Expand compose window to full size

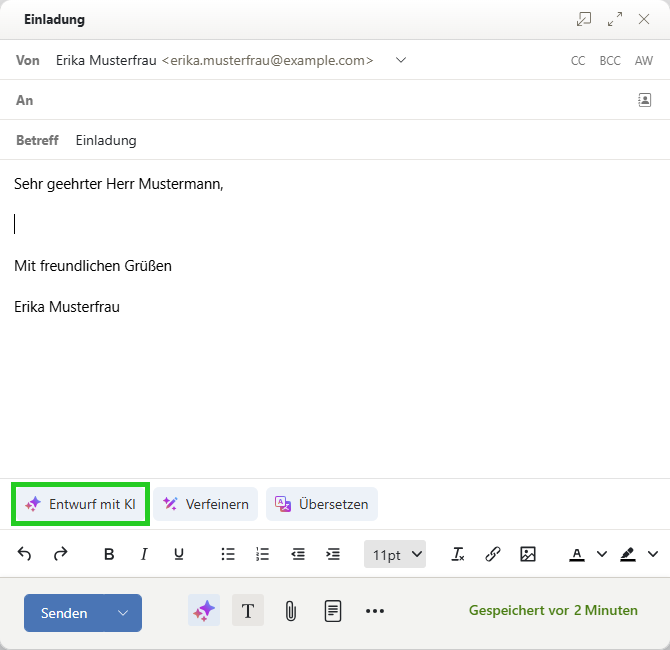[615, 19]
